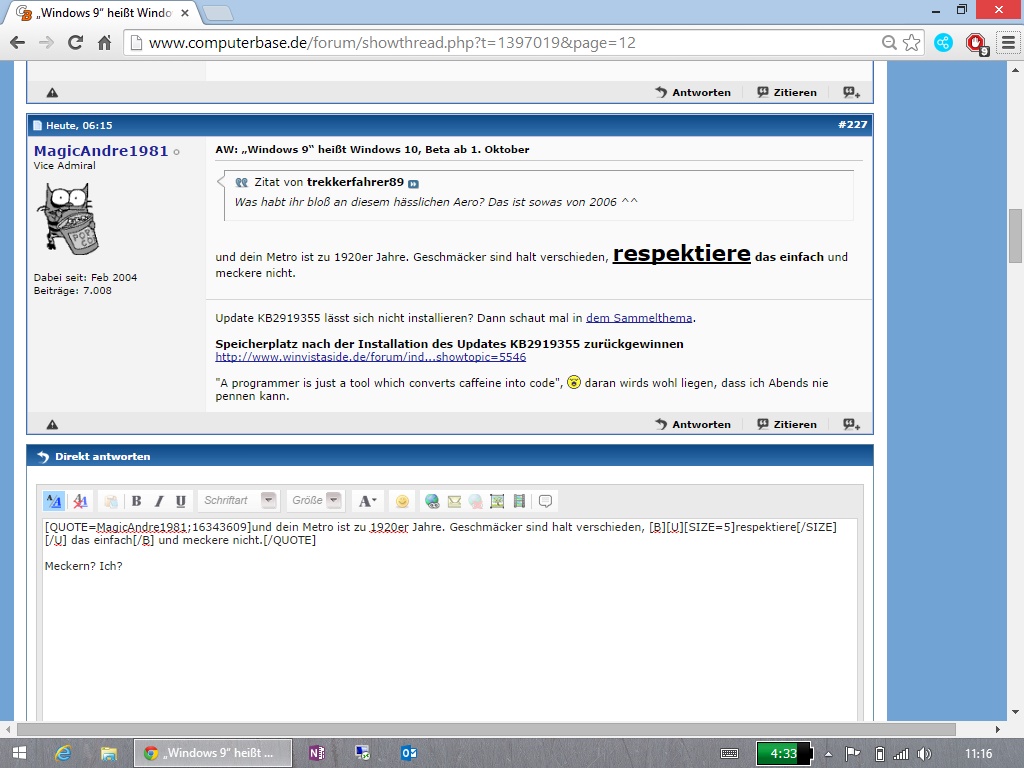Click MagicAndre1981's cat avatar image
Screen dimensions: 1024x768
(67, 219)
